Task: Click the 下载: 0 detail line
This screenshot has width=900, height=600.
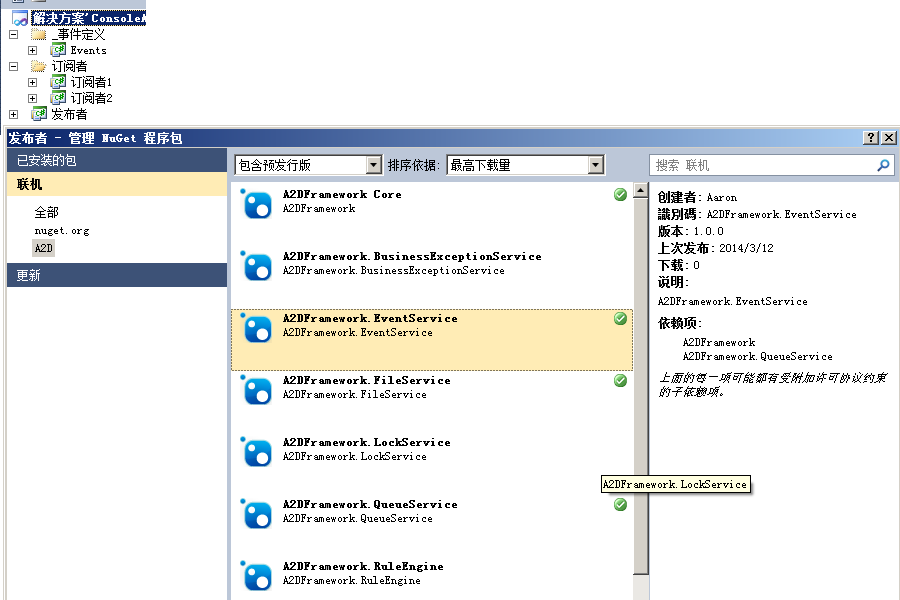Action: click(x=678, y=265)
